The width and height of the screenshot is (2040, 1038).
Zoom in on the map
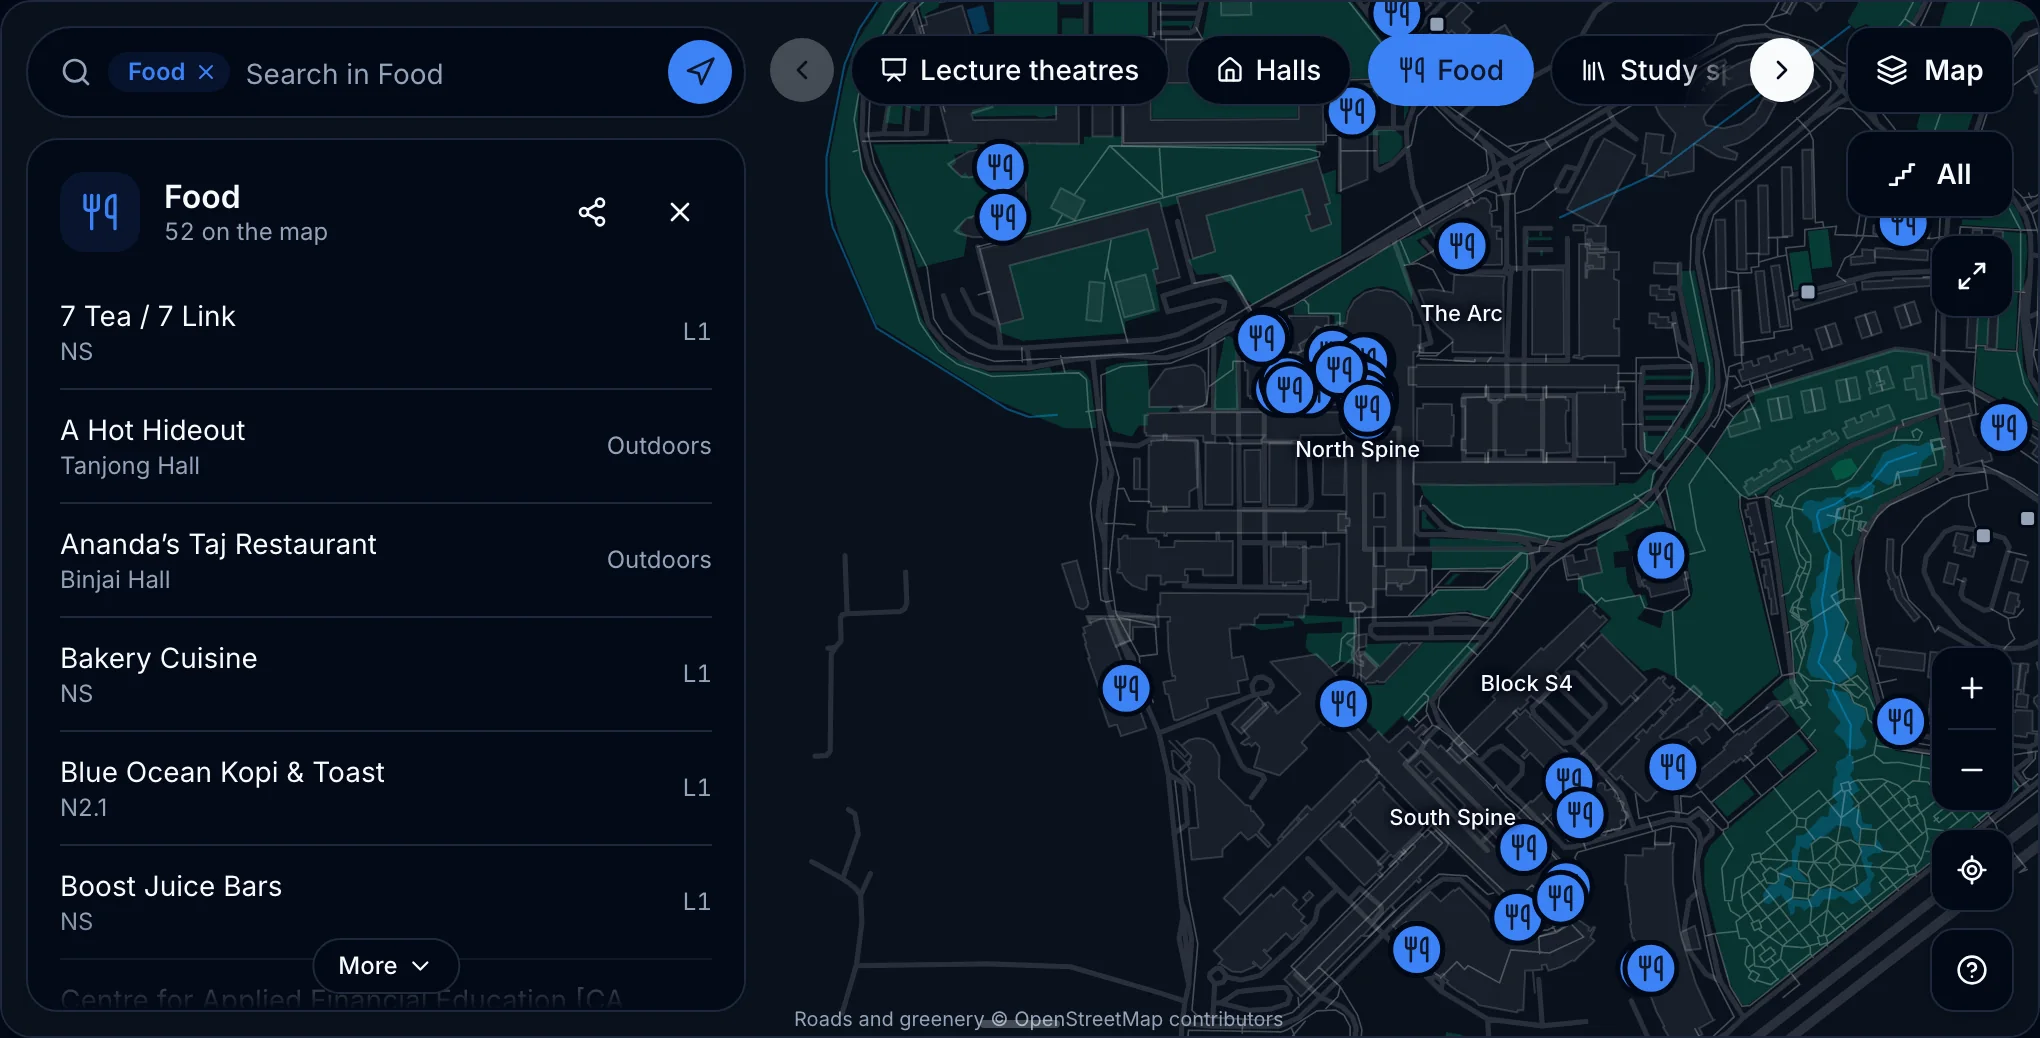click(x=1971, y=688)
